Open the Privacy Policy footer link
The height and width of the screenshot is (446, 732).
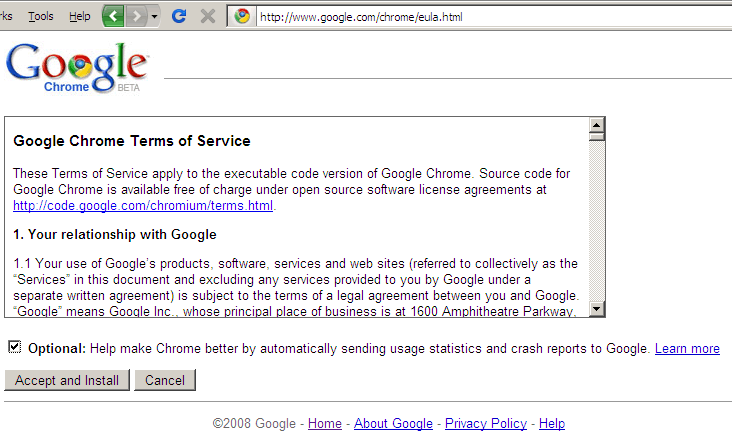coord(485,424)
